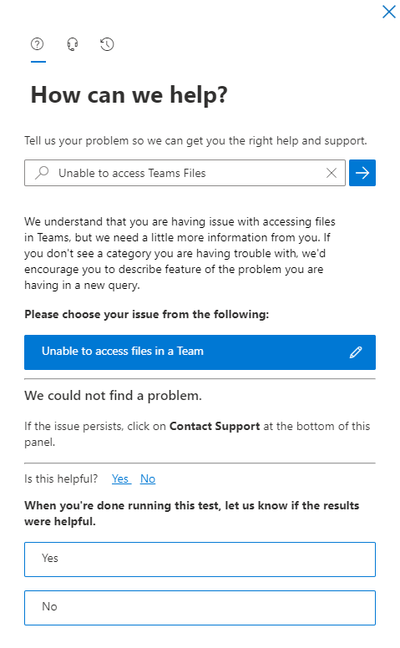This screenshot has height=648, width=400.
Task: Click the 'Tell us your problem' instruction text
Action: (x=195, y=141)
